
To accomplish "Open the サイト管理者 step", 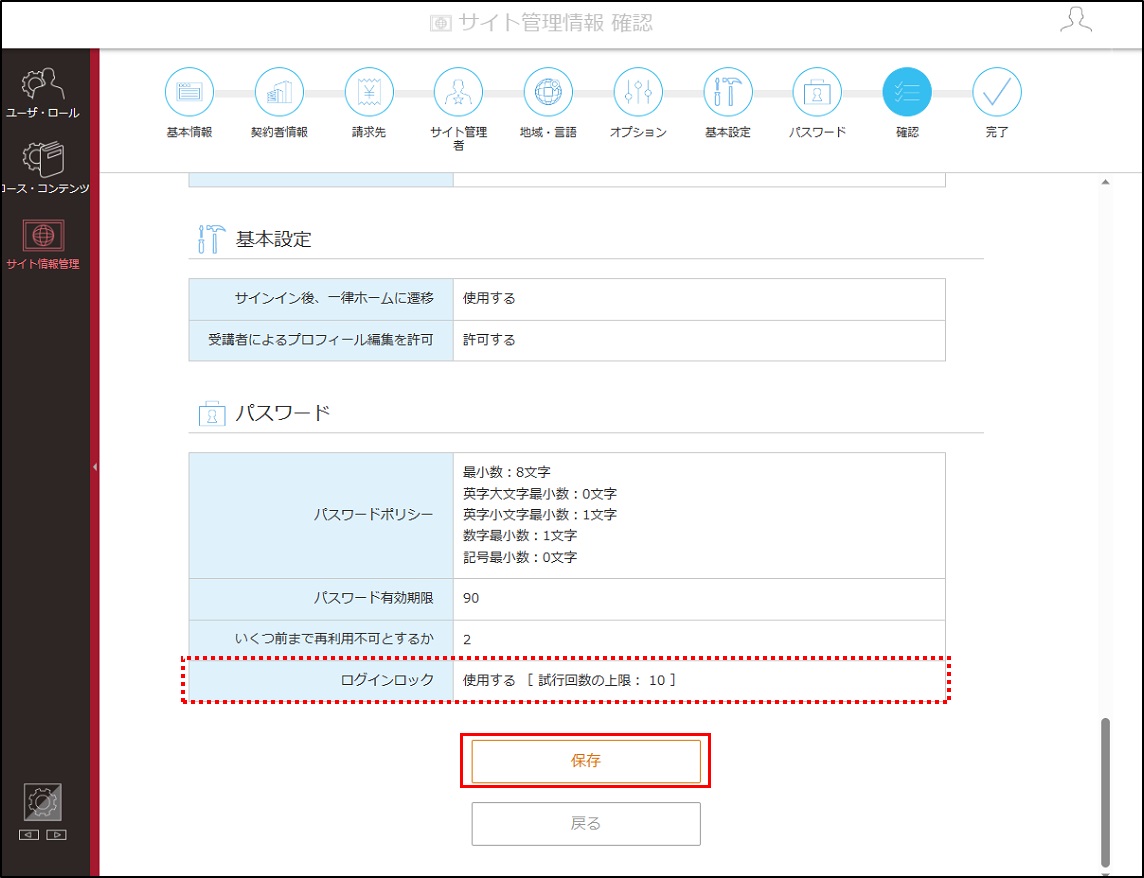I will click(458, 93).
